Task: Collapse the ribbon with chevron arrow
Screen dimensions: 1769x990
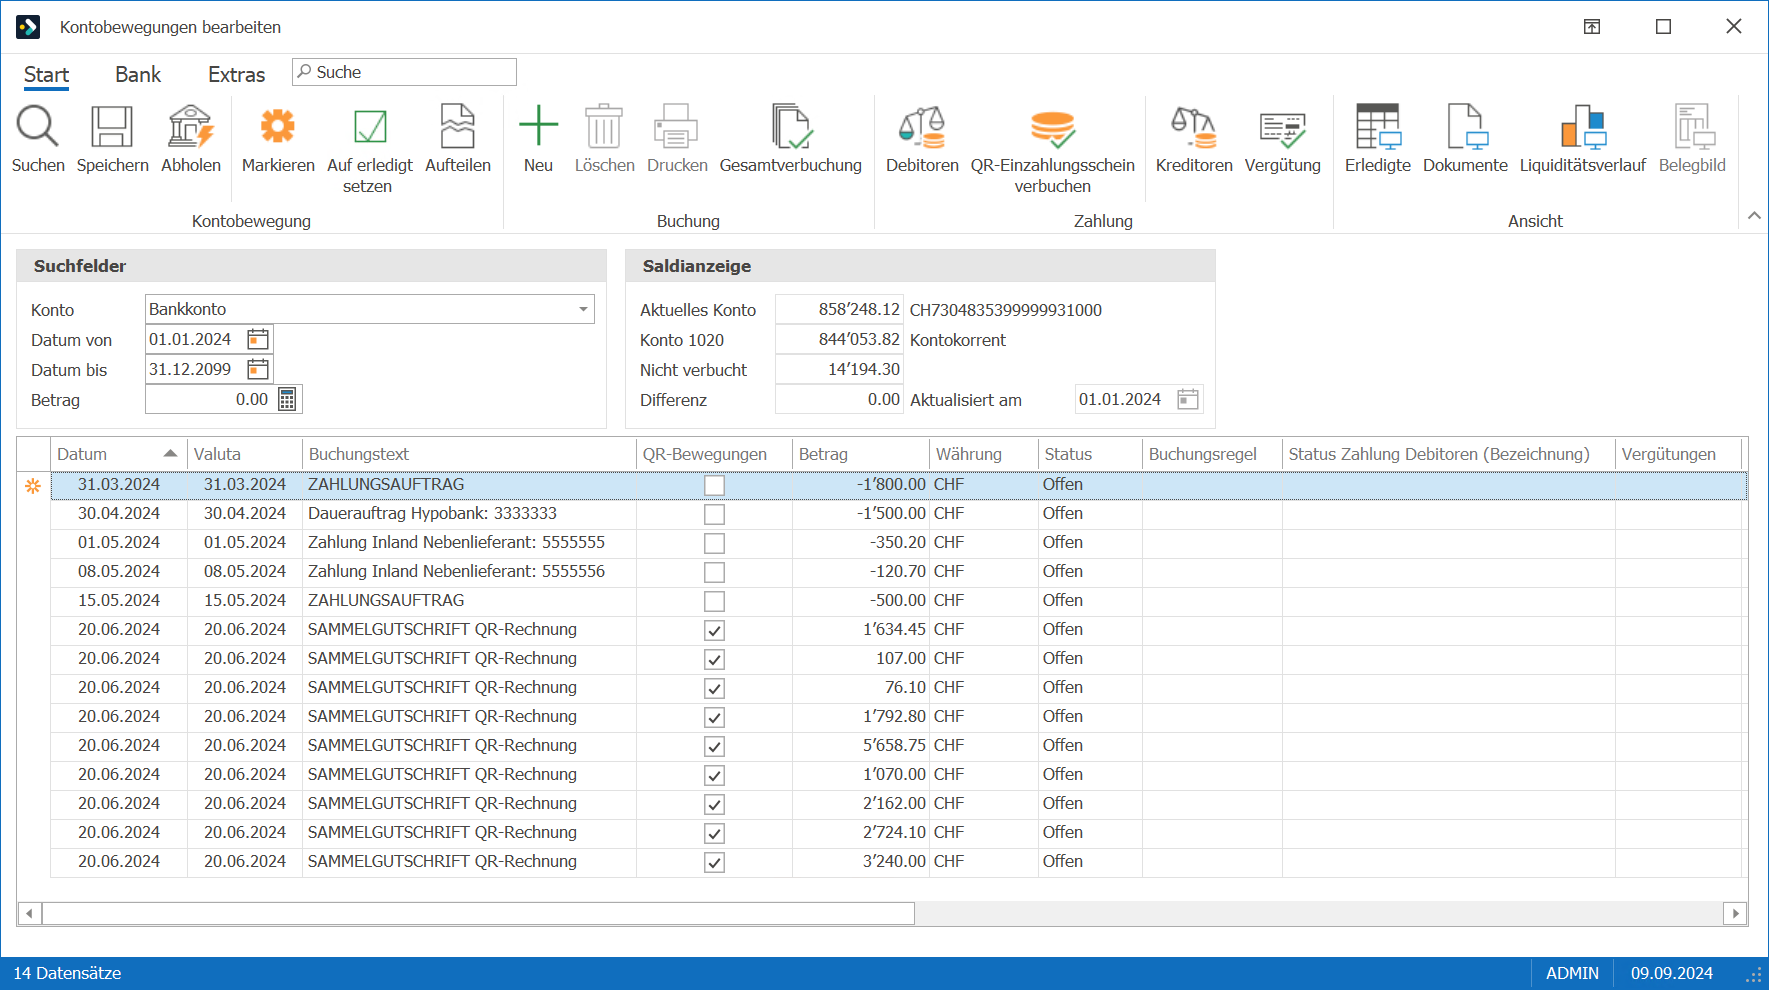Action: coord(1754,216)
